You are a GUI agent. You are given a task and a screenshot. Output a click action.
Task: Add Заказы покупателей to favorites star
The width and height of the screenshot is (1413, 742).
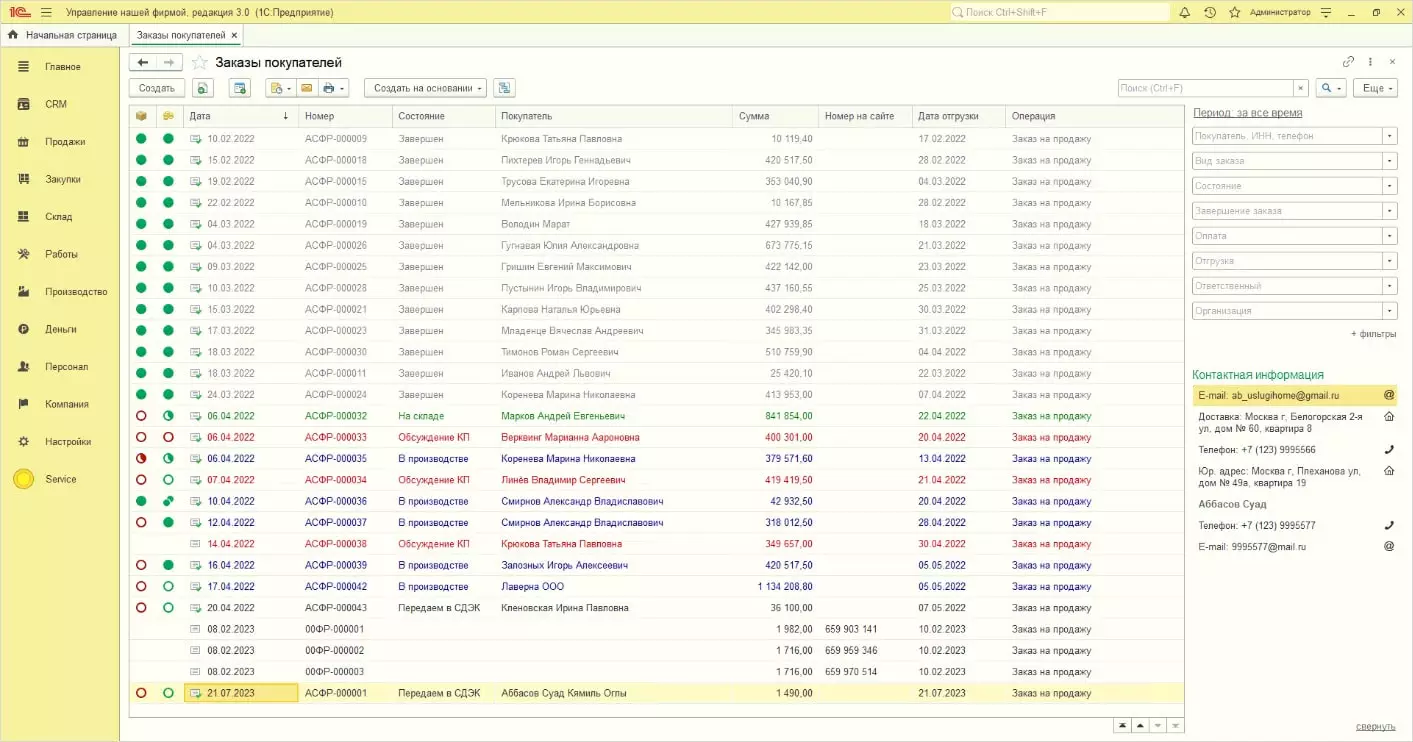coord(200,63)
